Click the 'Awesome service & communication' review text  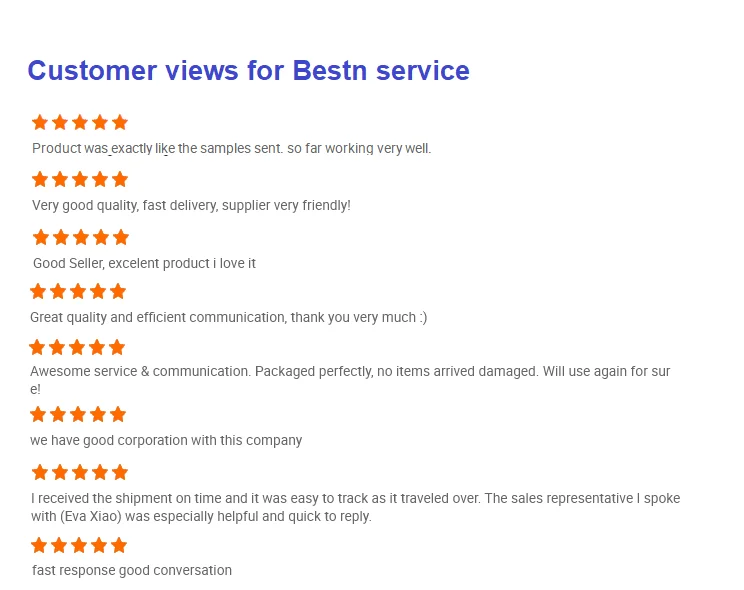[x=349, y=372]
